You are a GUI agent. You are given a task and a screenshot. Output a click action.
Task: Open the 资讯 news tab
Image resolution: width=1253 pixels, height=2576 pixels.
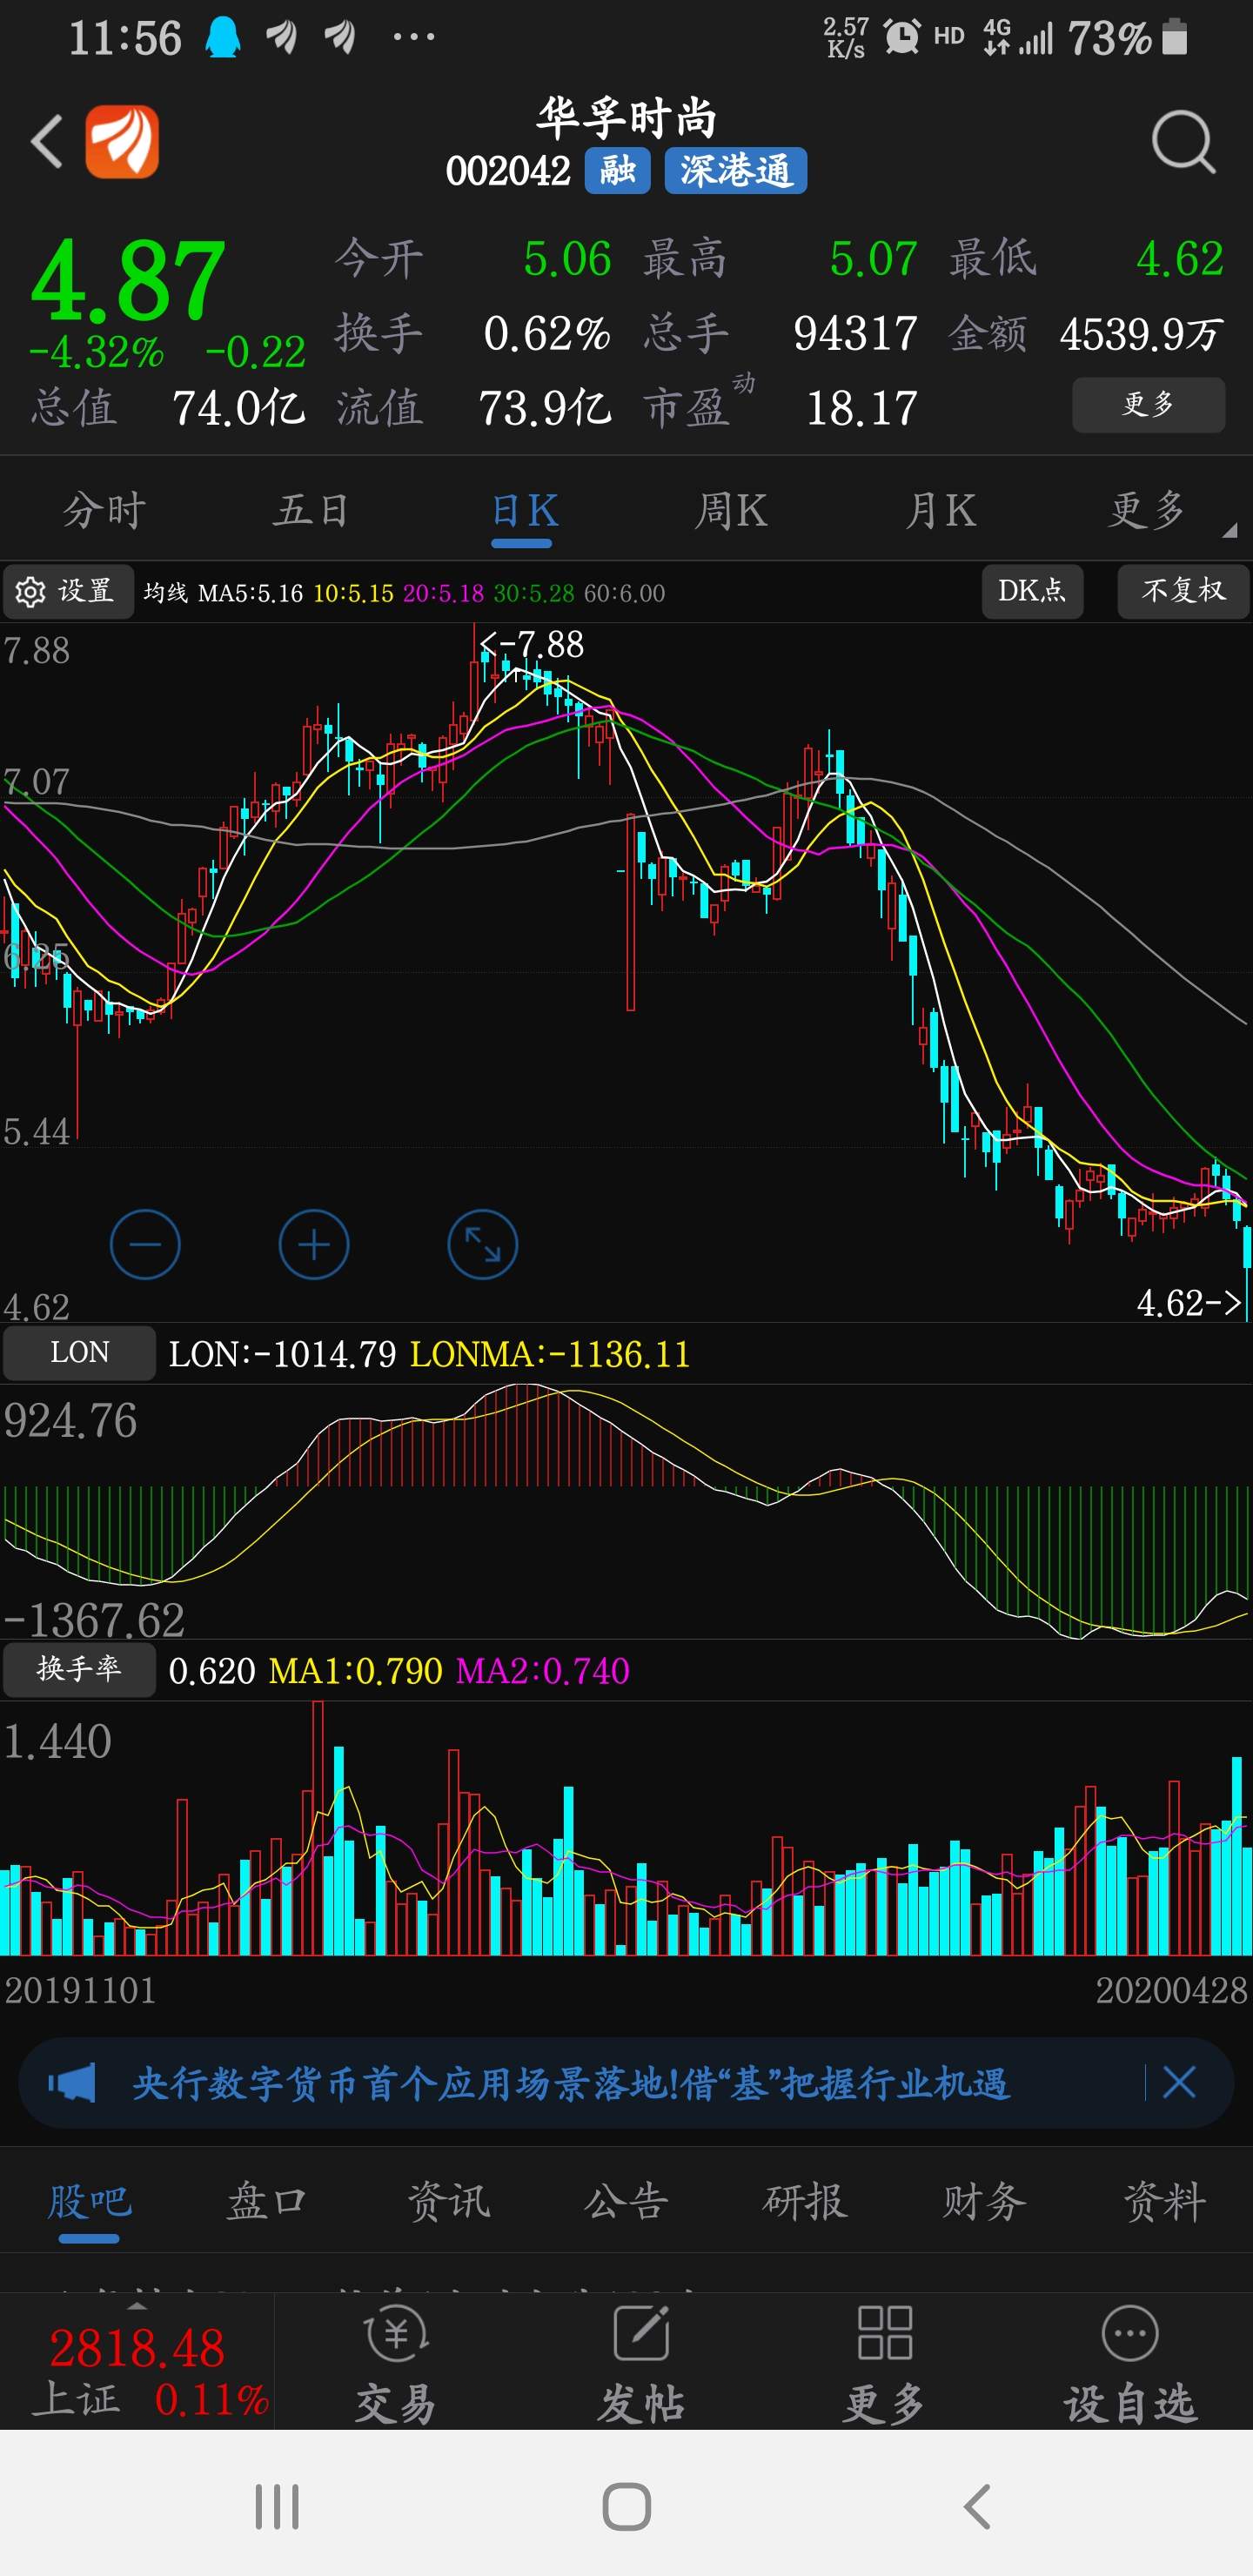pyautogui.click(x=448, y=2201)
